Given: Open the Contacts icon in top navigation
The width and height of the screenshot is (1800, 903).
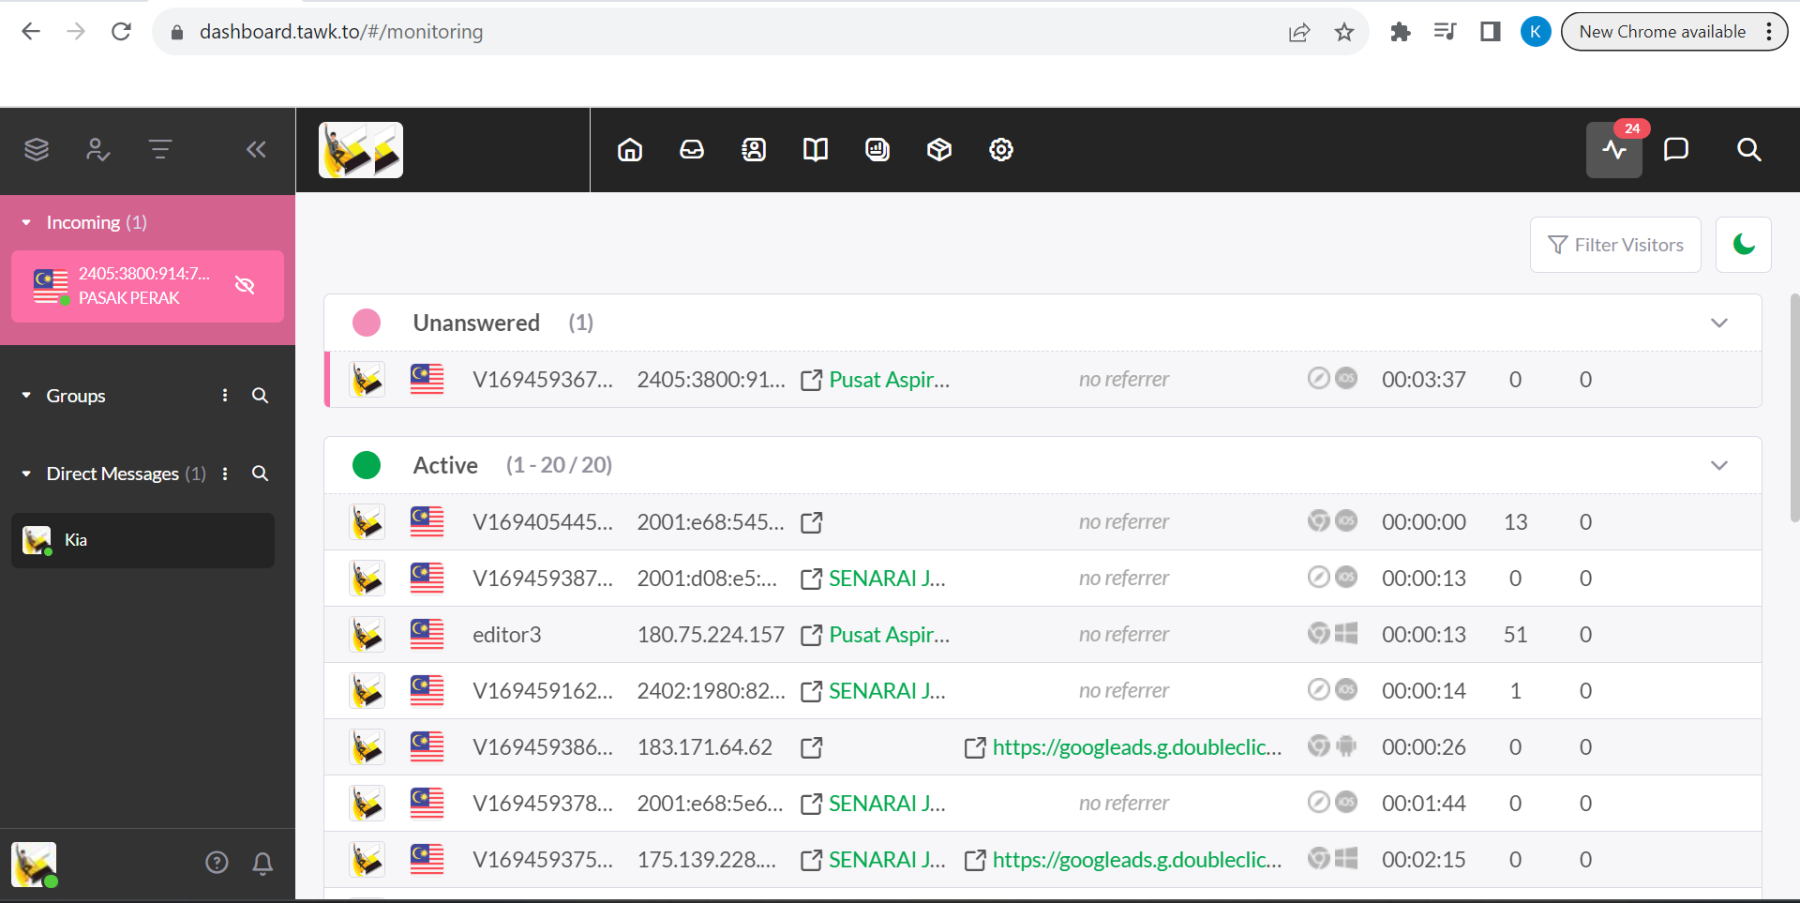Looking at the screenshot, I should pyautogui.click(x=754, y=150).
